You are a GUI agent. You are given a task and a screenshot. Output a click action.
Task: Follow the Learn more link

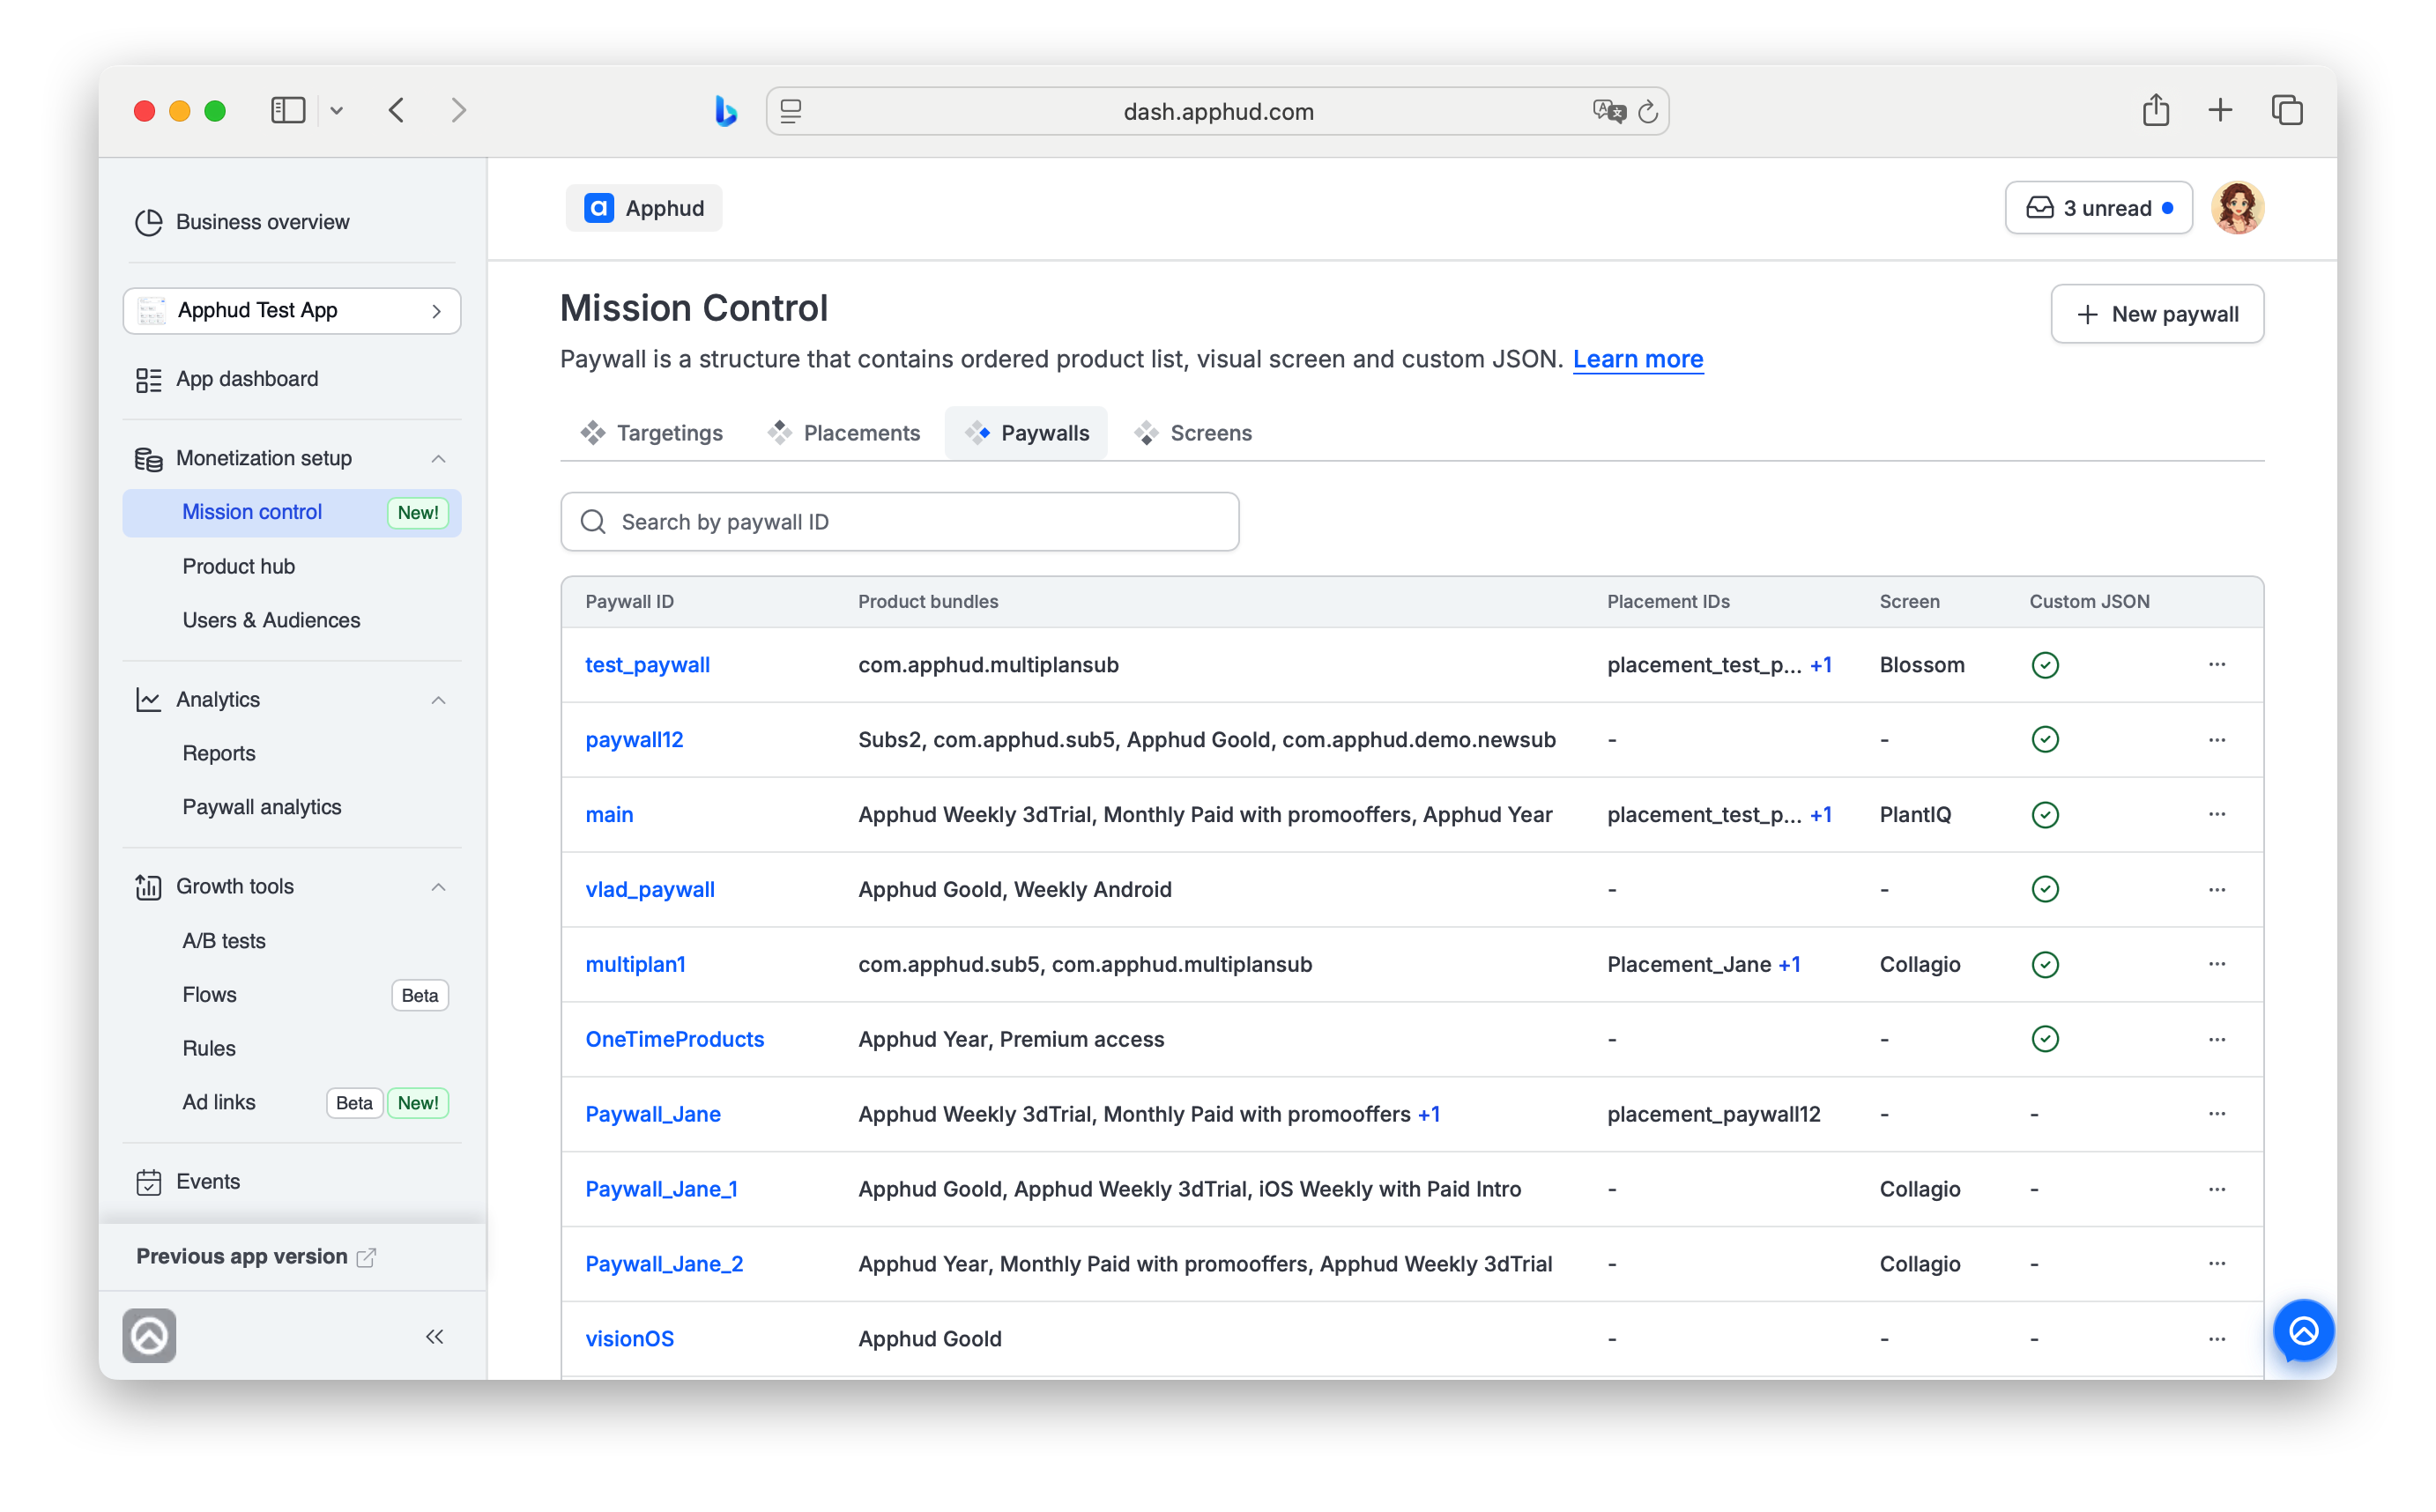pos(1637,360)
